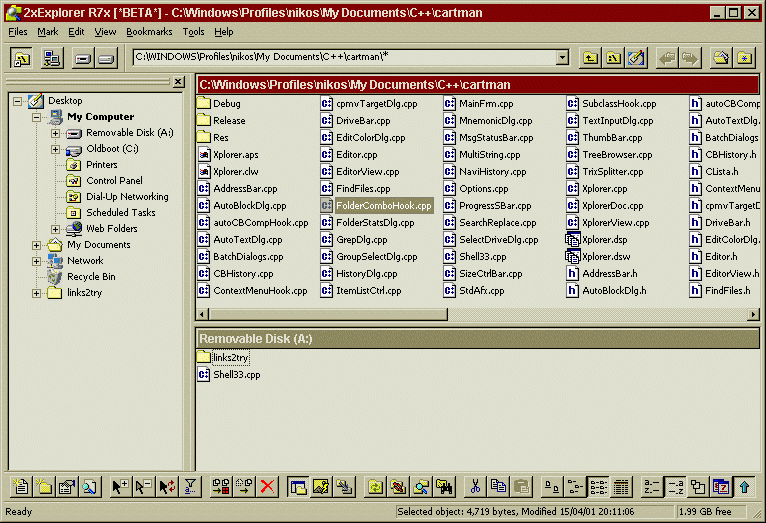Image resolution: width=766 pixels, height=523 pixels.
Task: Open the Tools menu
Action: pyautogui.click(x=193, y=32)
